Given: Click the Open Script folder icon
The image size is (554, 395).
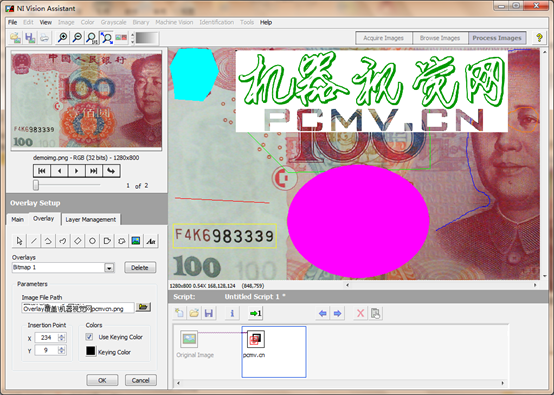Looking at the screenshot, I should pos(194,313).
